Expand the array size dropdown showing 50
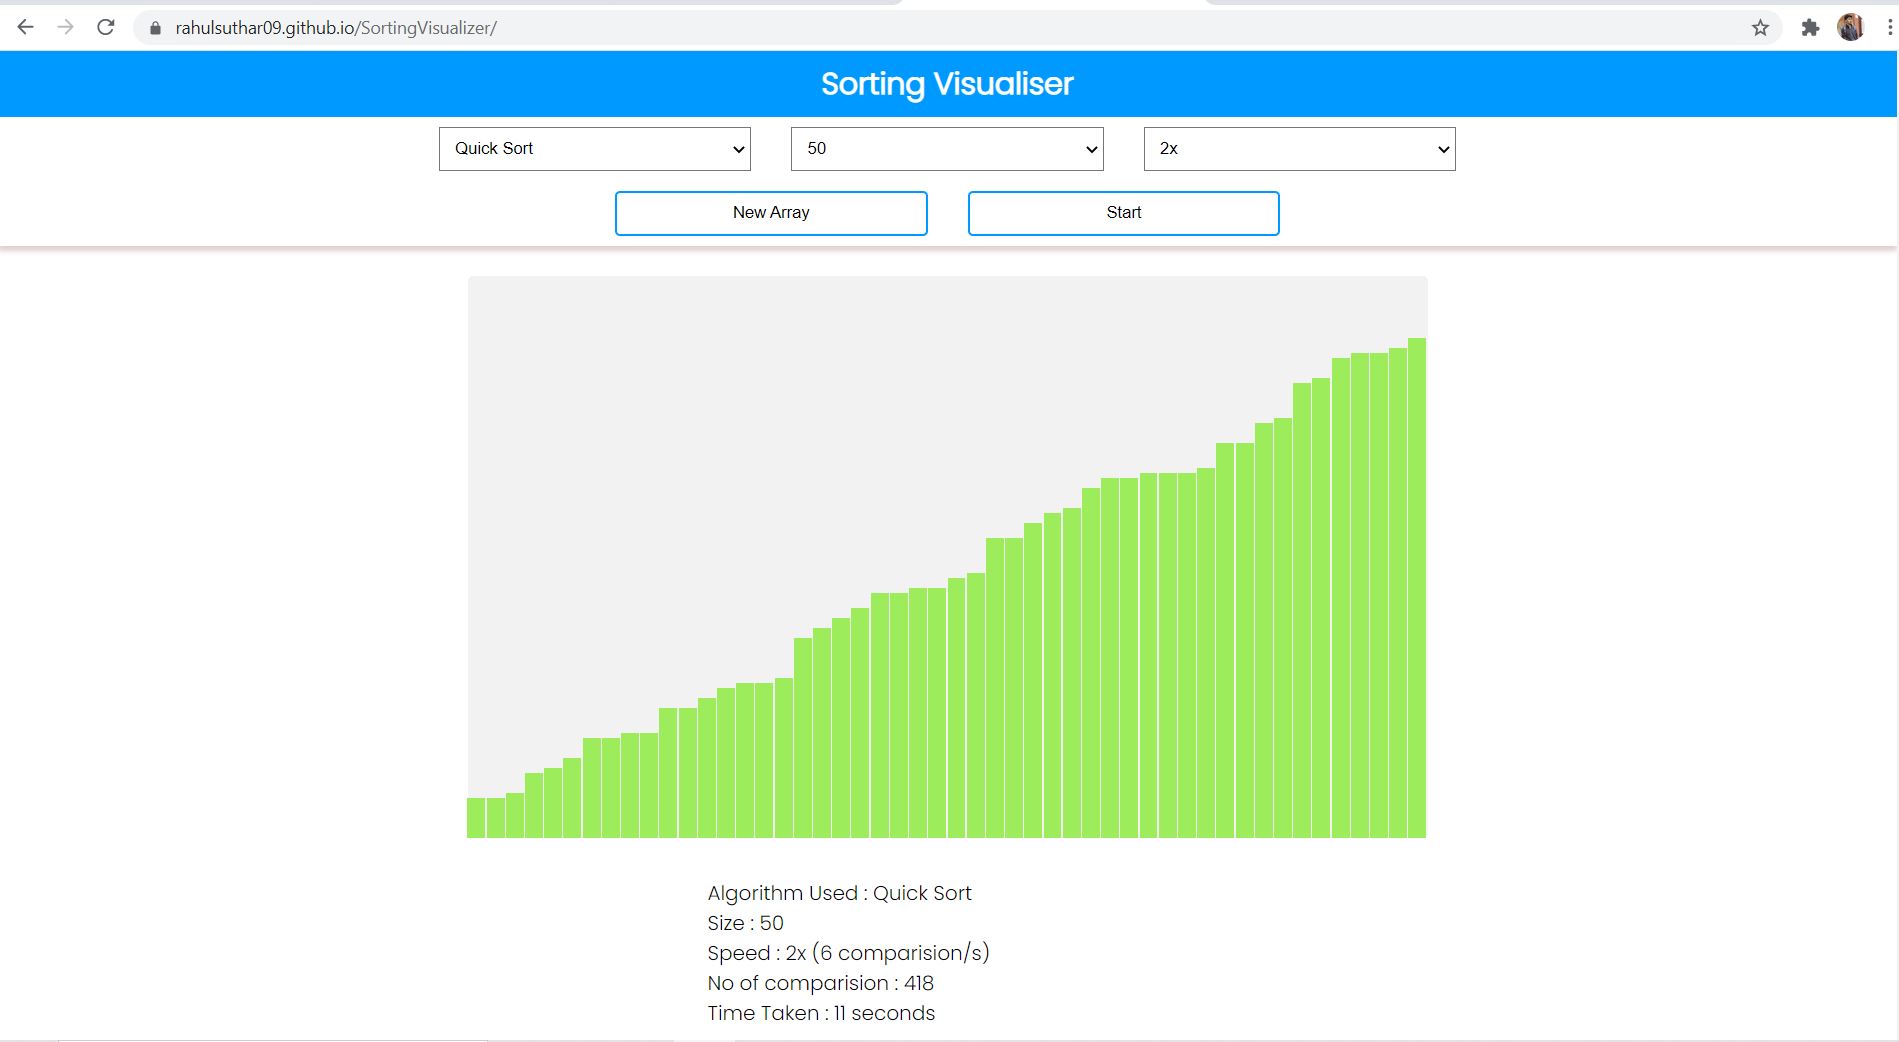Image resolution: width=1899 pixels, height=1042 pixels. tap(947, 149)
